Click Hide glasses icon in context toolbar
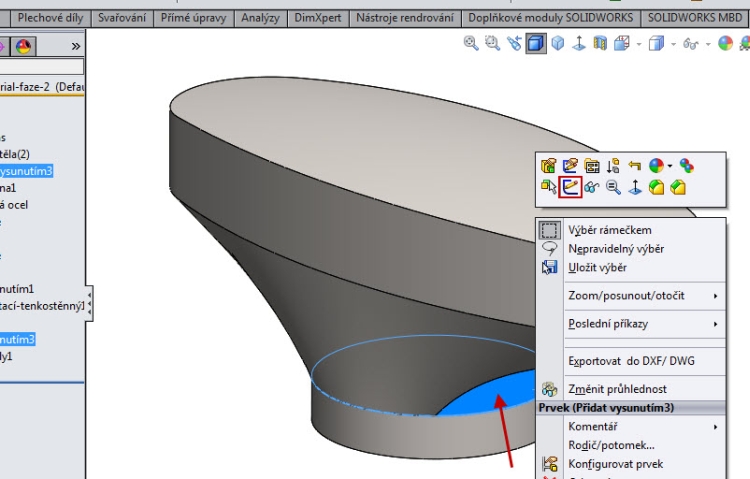The width and height of the screenshot is (750, 479). click(592, 187)
